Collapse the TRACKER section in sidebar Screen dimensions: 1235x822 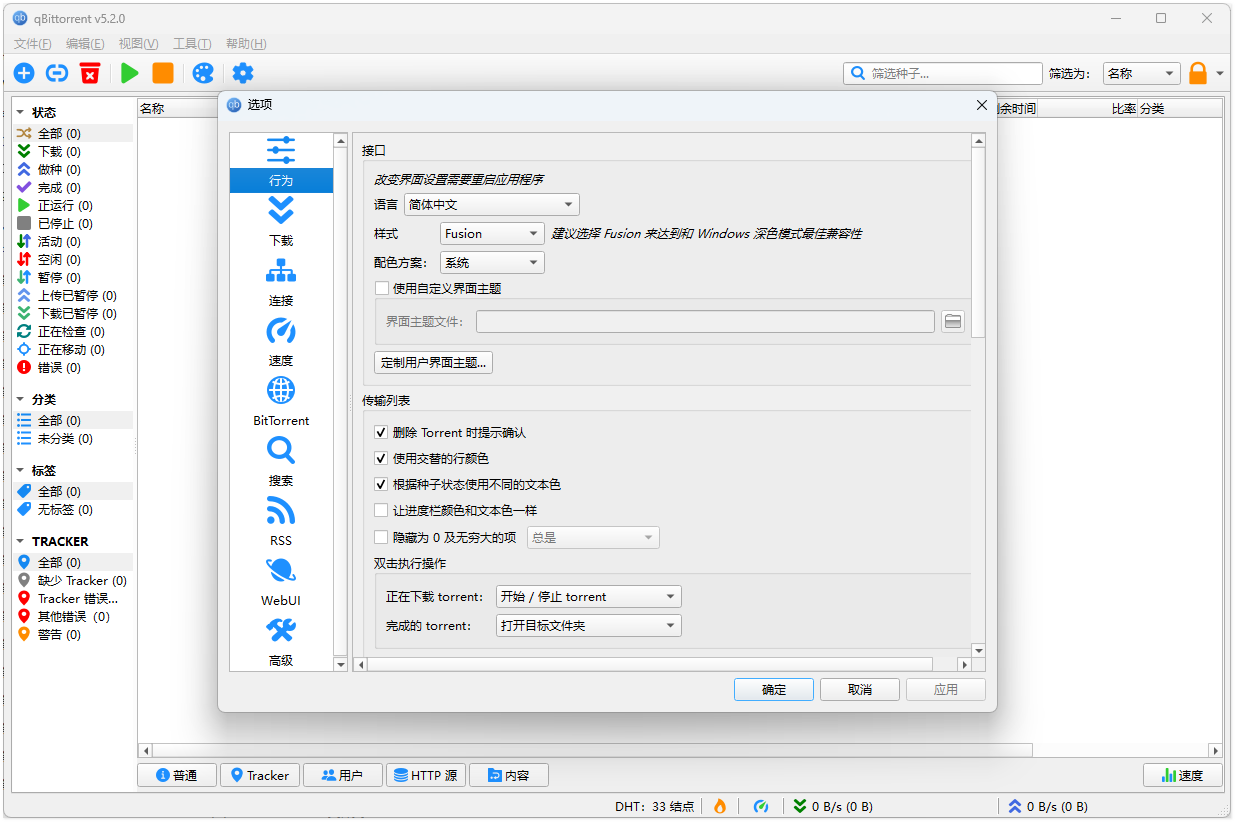click(x=20, y=541)
